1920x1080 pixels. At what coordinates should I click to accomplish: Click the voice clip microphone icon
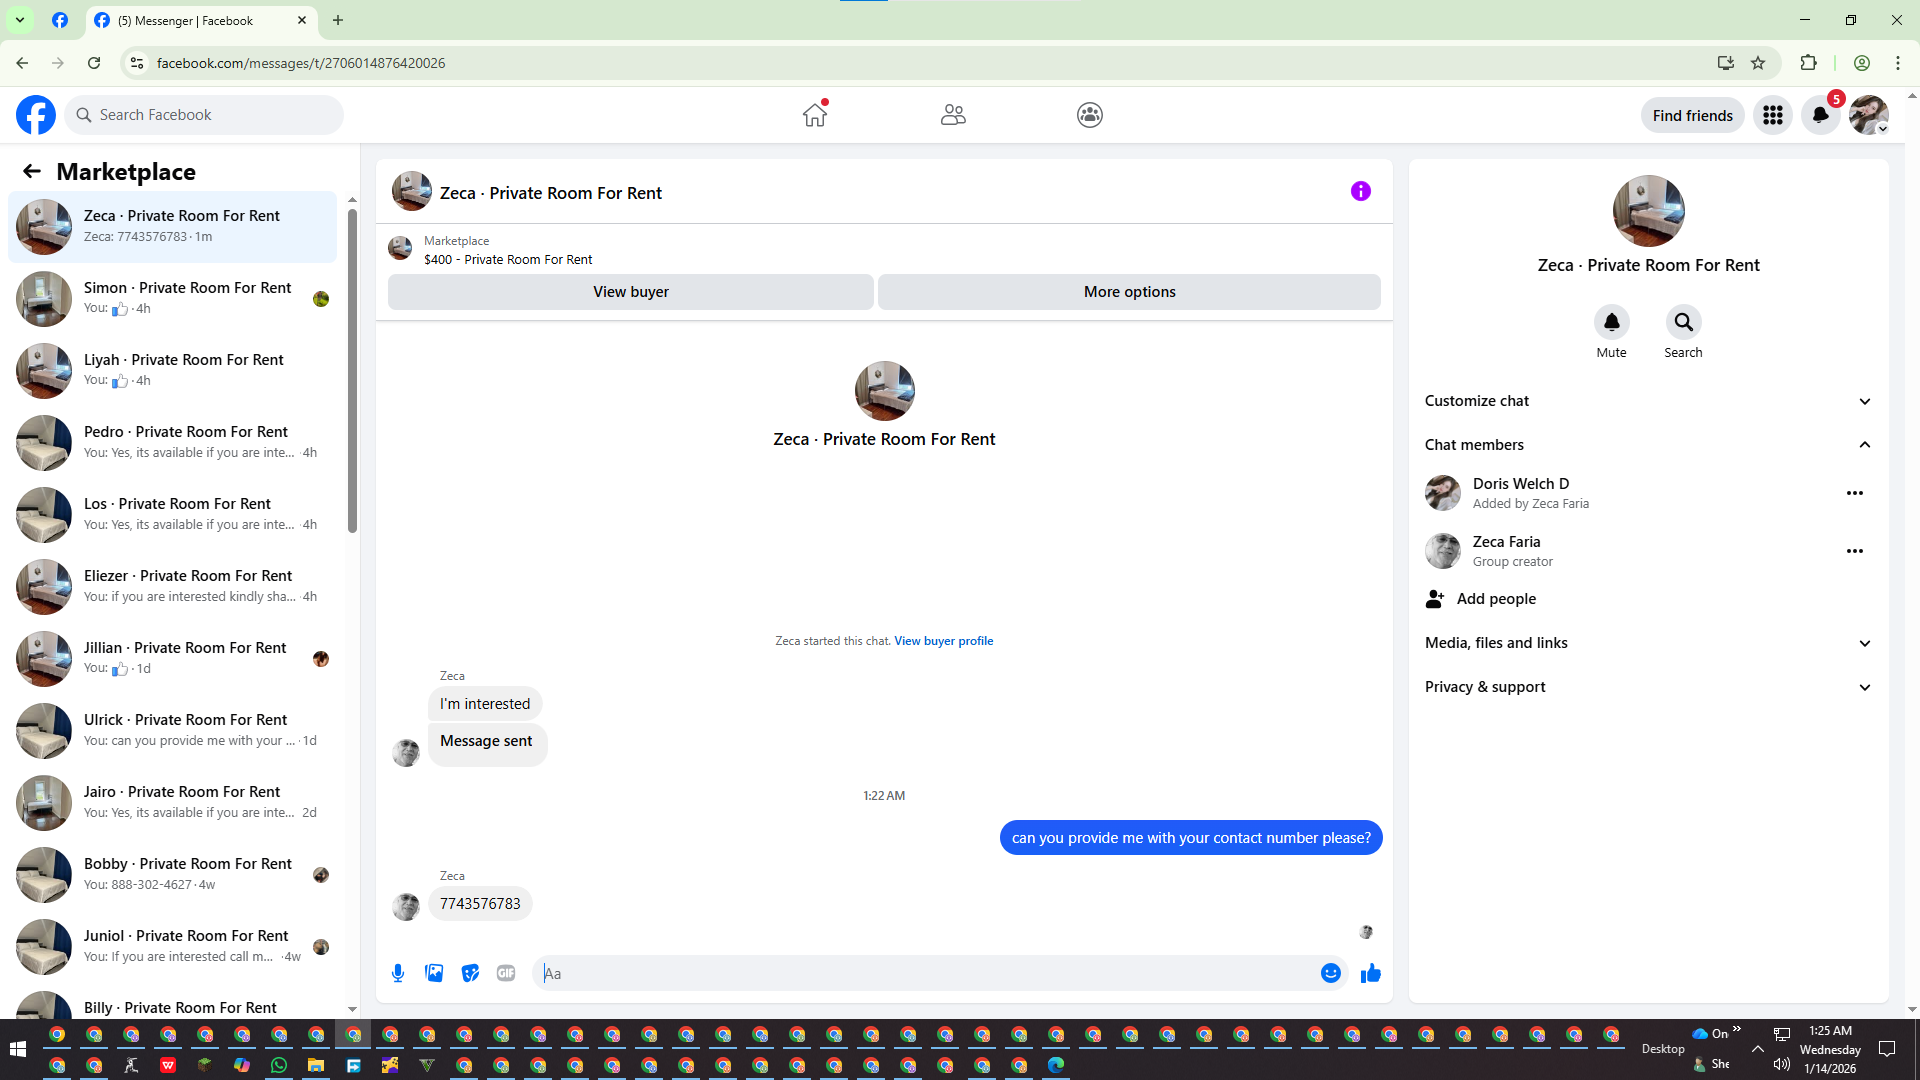click(398, 973)
